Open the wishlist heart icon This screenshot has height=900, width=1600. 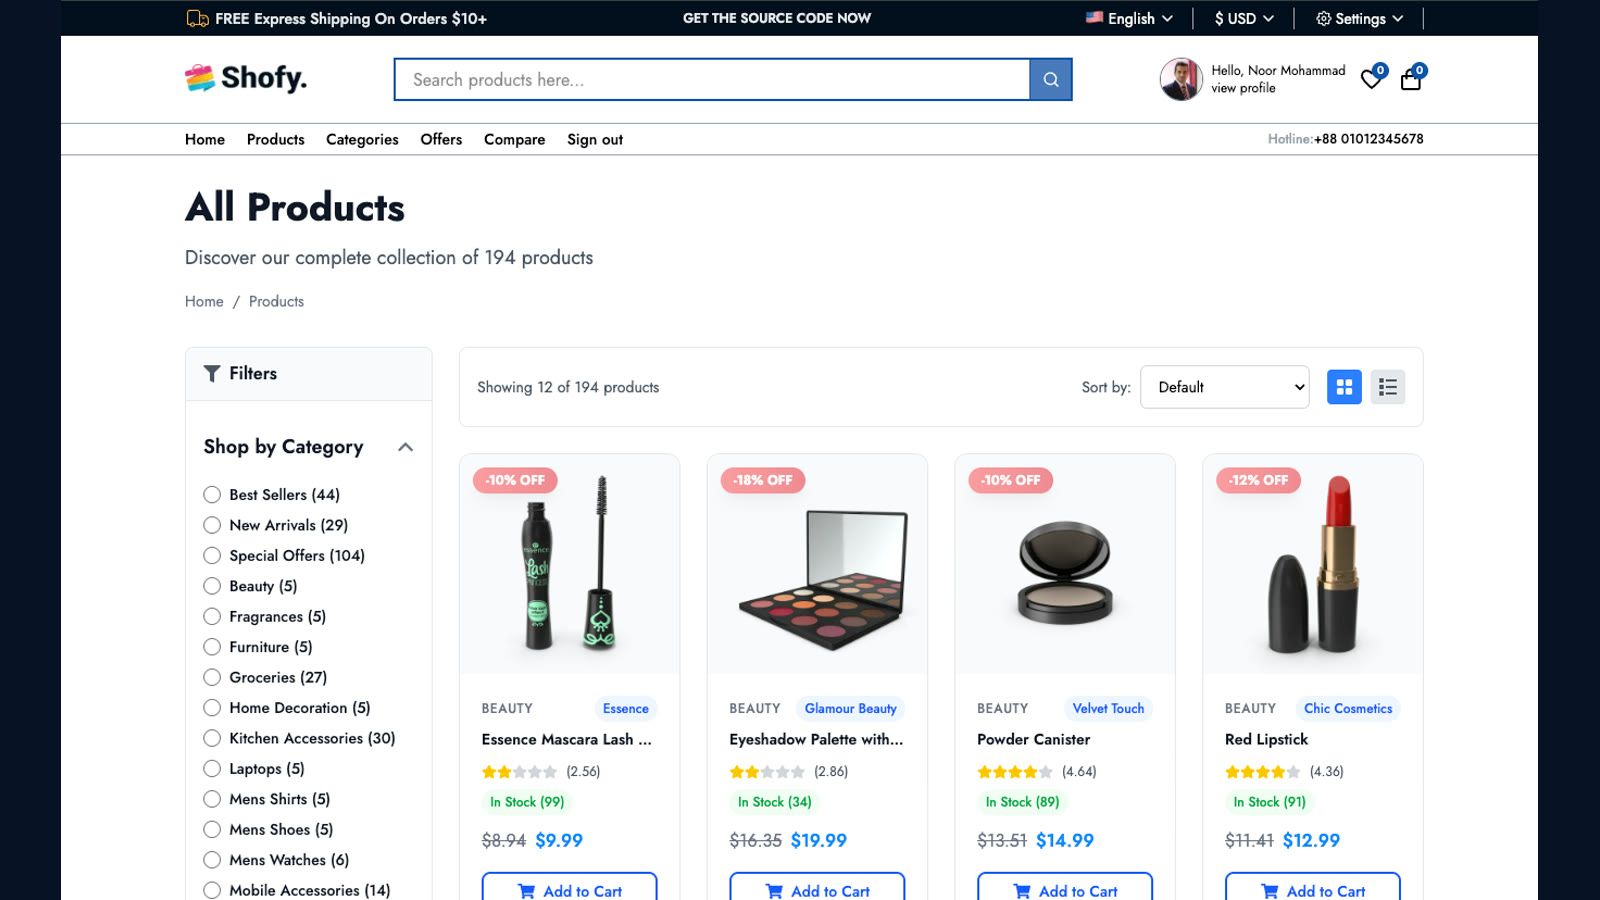tap(1372, 79)
